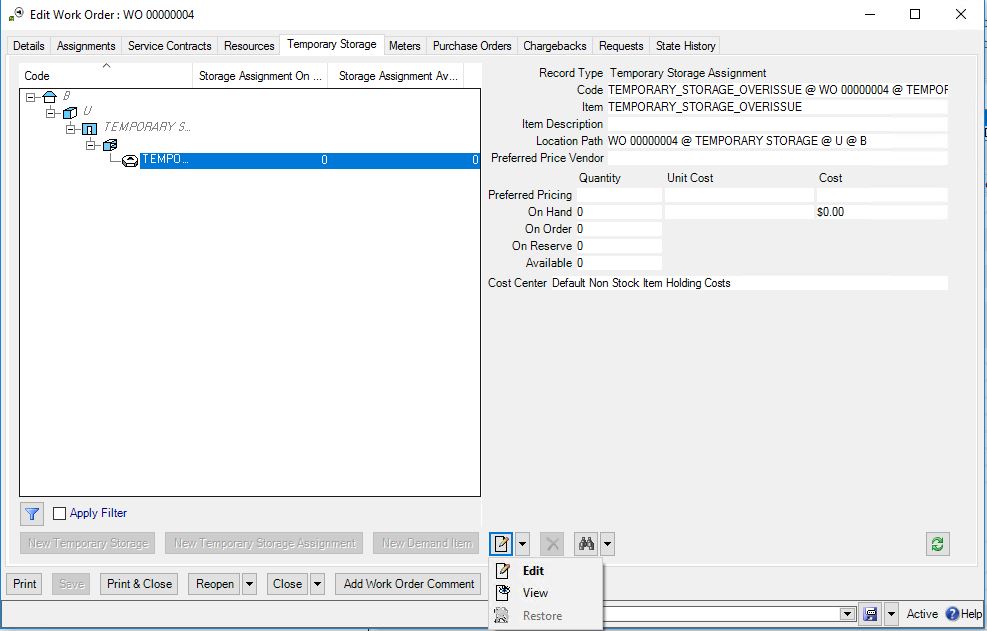Open the status bar combo box arrow
987x631 pixels.
coord(847,614)
